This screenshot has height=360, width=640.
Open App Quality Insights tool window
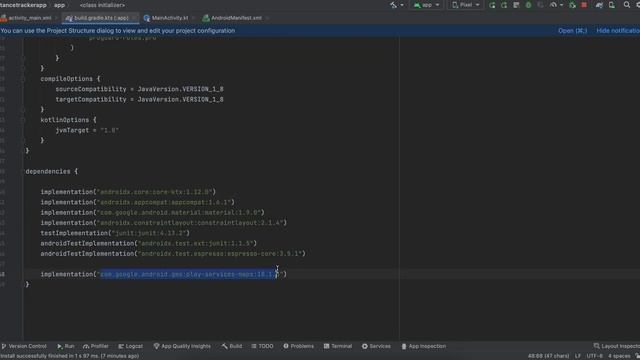click(x=182, y=346)
